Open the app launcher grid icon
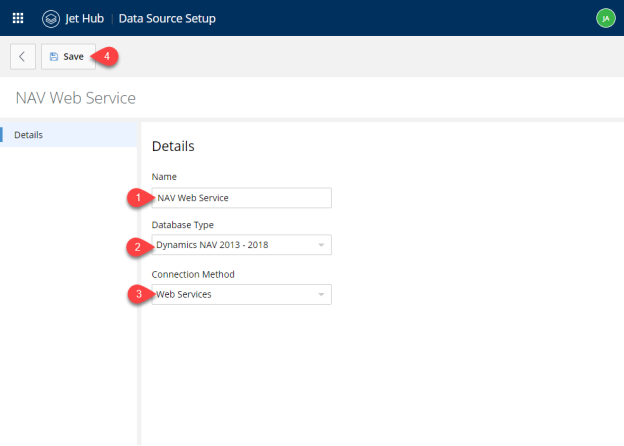This screenshot has width=624, height=446. (18, 18)
